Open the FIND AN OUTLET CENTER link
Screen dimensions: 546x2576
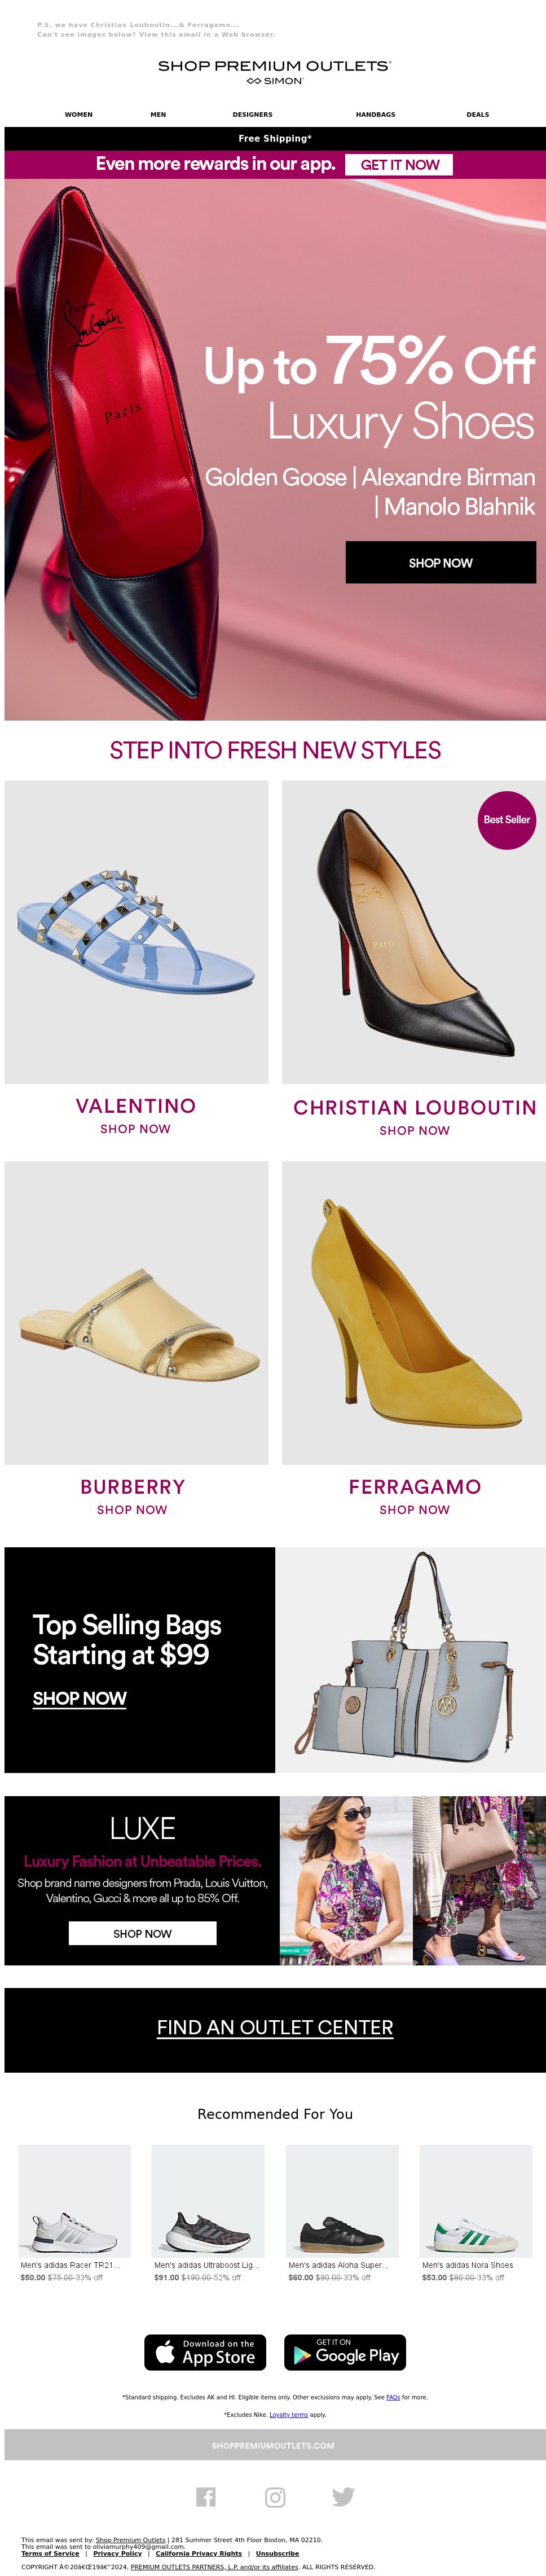click(275, 2027)
